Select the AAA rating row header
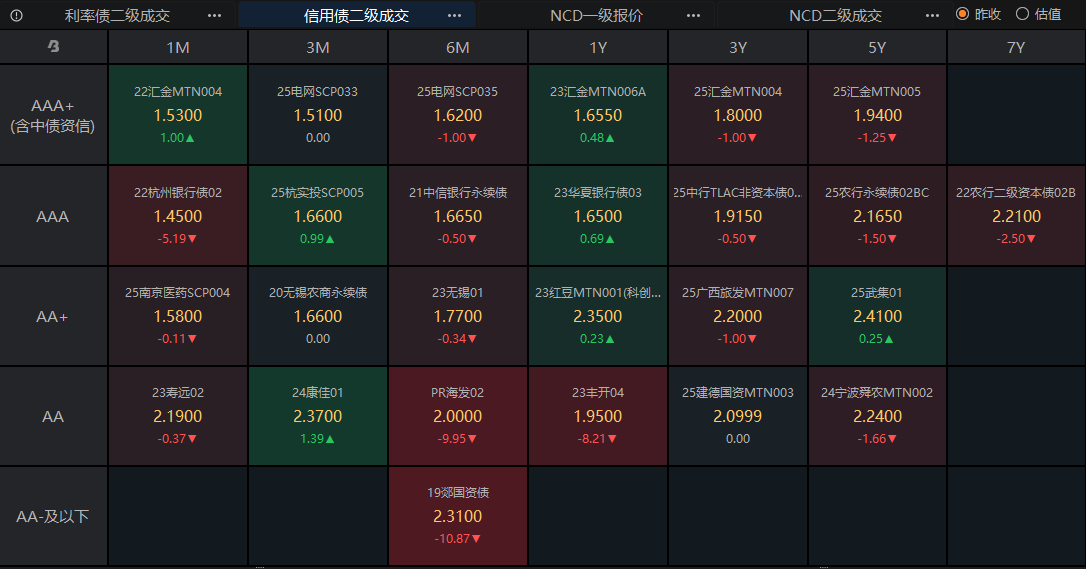 tap(53, 216)
